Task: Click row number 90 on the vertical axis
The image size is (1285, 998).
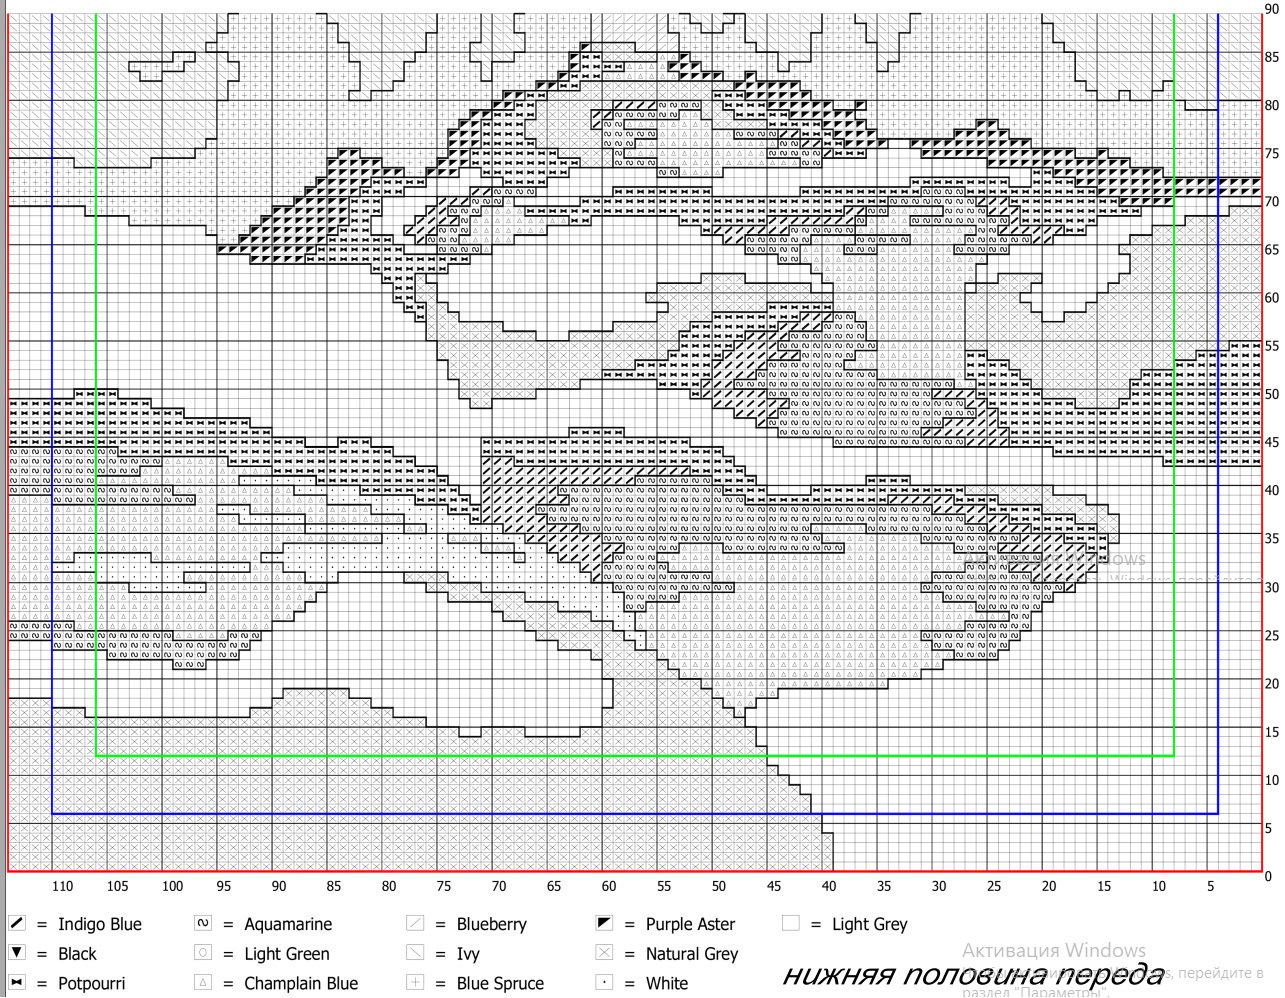Action: (1271, 9)
